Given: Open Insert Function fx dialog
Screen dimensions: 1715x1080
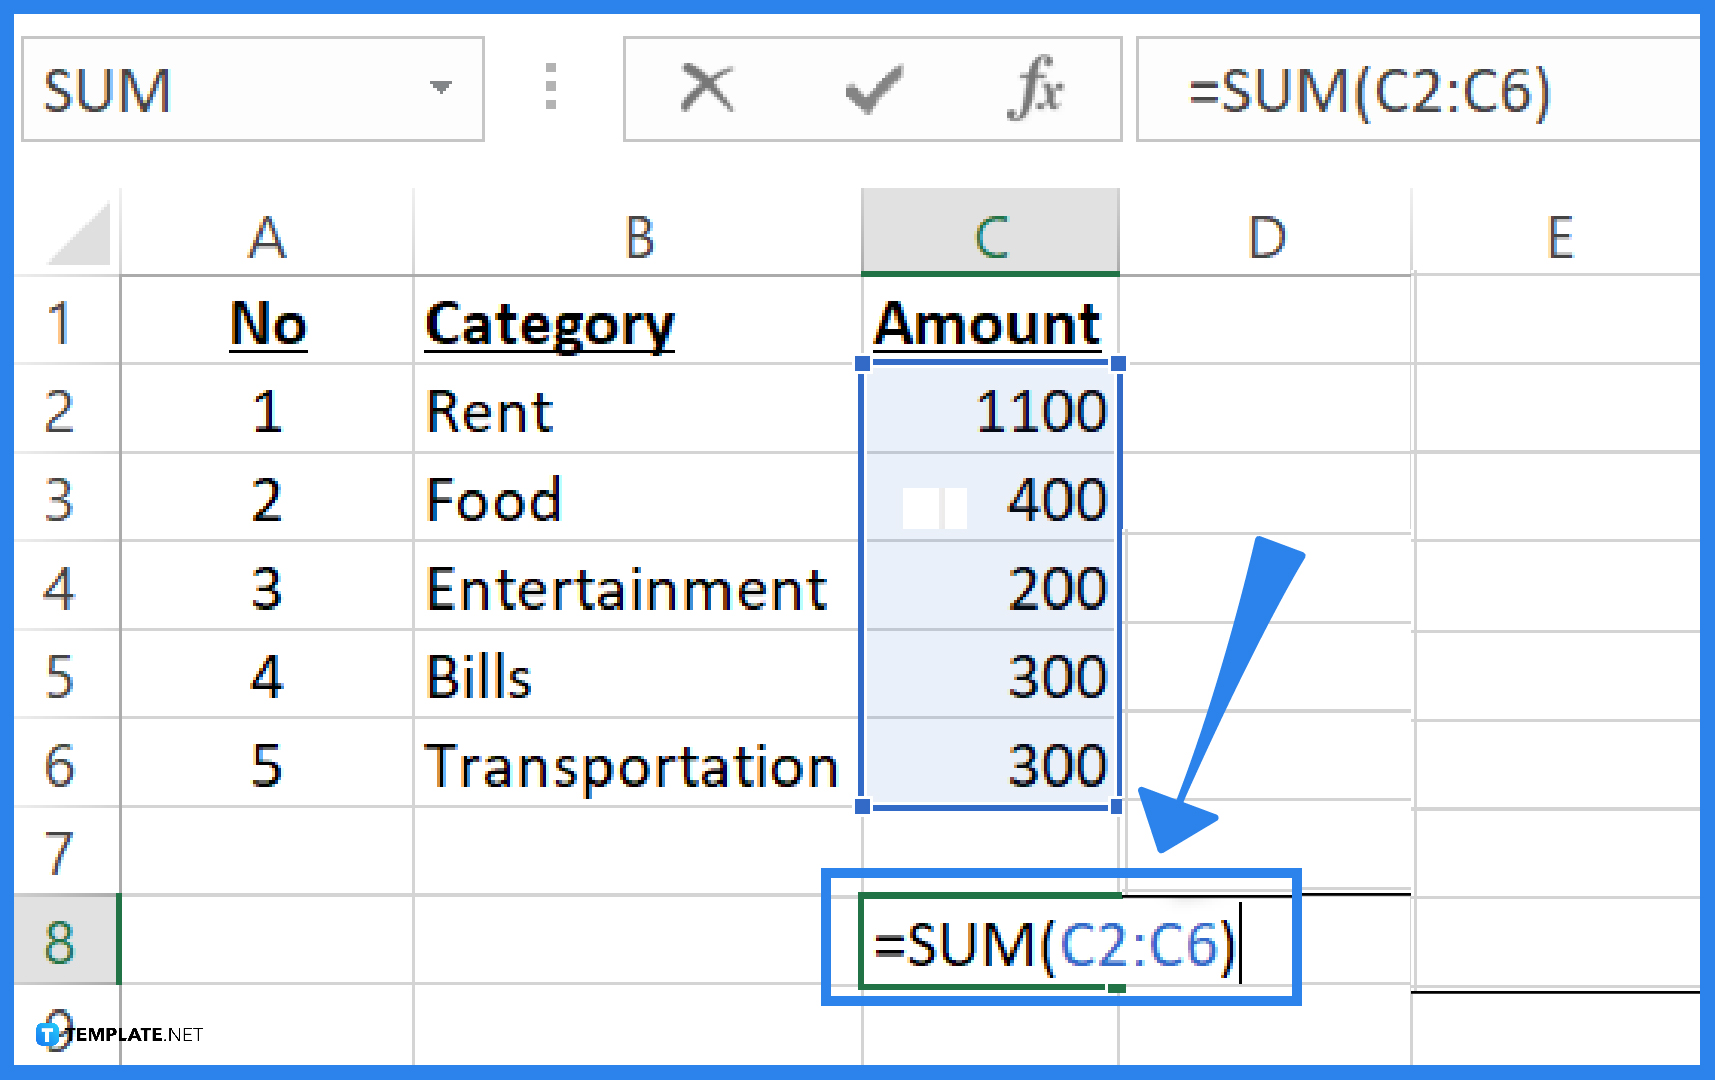Looking at the screenshot, I should [x=1036, y=88].
